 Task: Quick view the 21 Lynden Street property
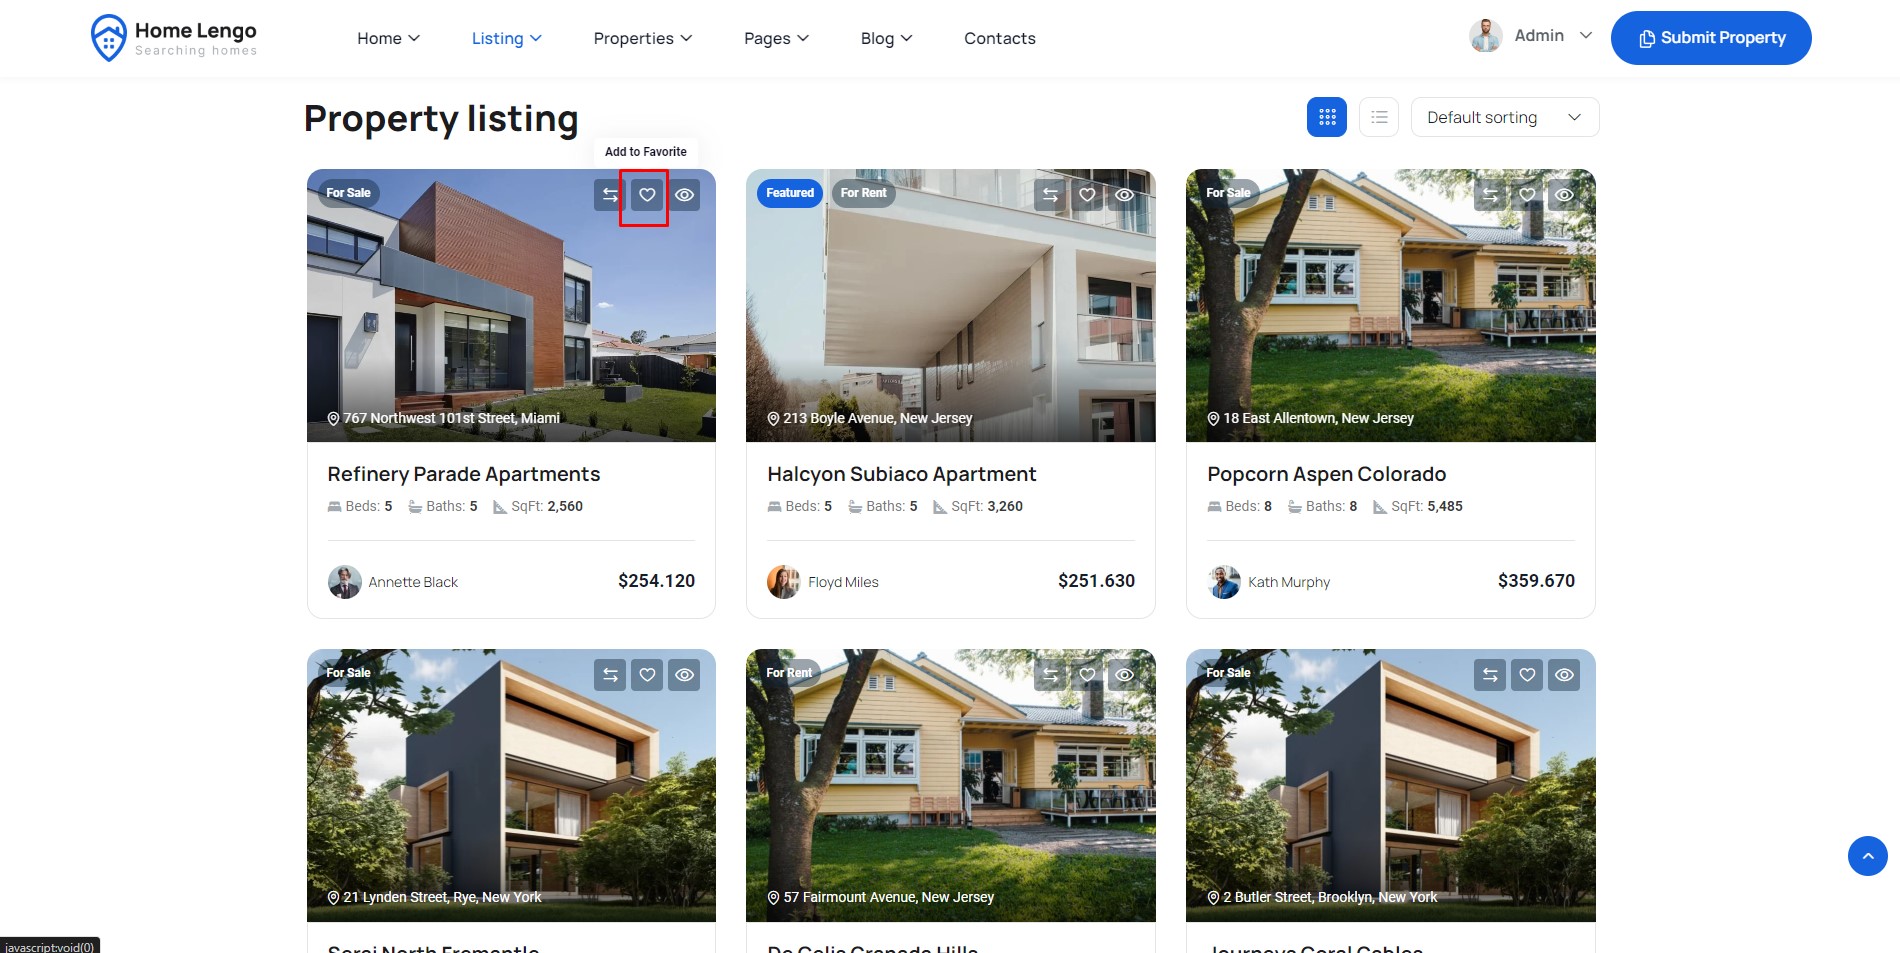tap(685, 675)
